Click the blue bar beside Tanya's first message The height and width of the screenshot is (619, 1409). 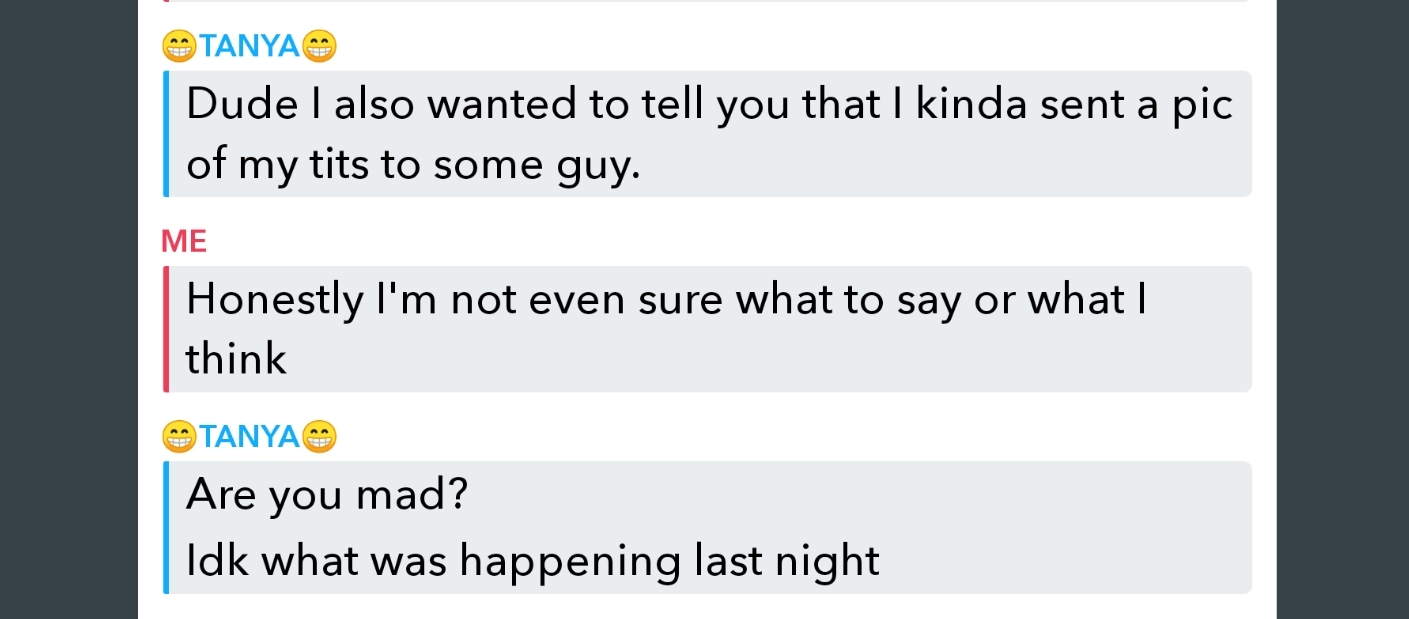[166, 133]
